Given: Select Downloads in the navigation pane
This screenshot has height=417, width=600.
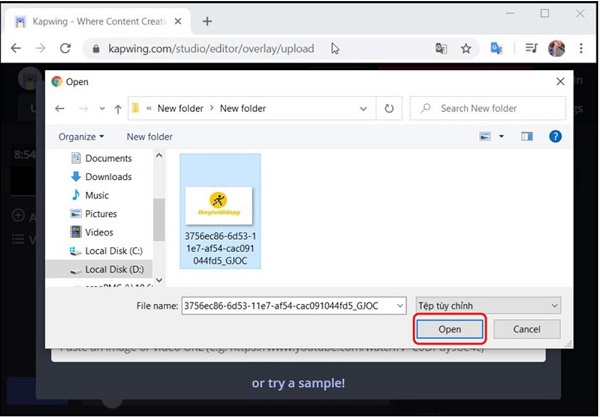Looking at the screenshot, I should 108,177.
